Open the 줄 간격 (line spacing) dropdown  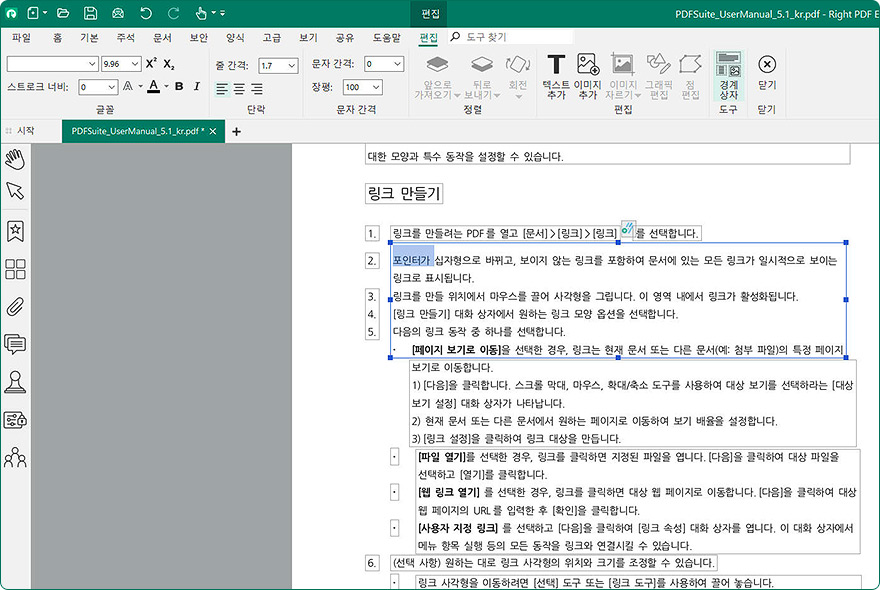(278, 65)
